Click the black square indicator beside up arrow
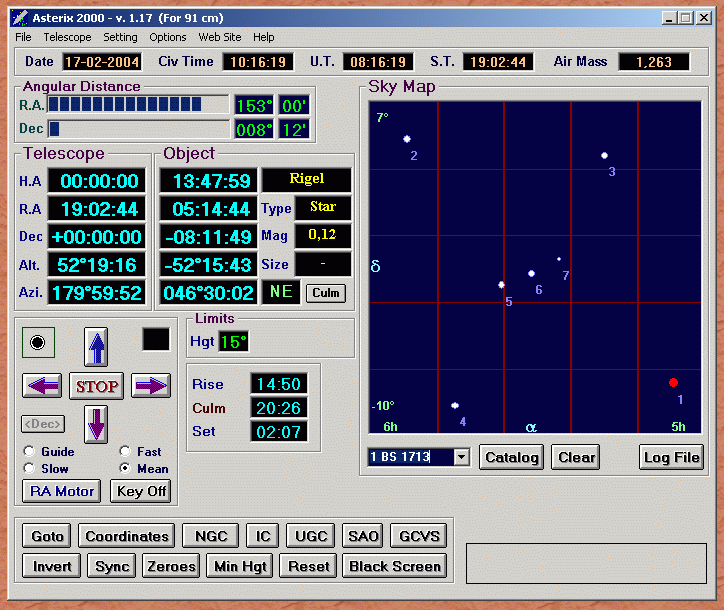The width and height of the screenshot is (724, 610). tap(156, 339)
